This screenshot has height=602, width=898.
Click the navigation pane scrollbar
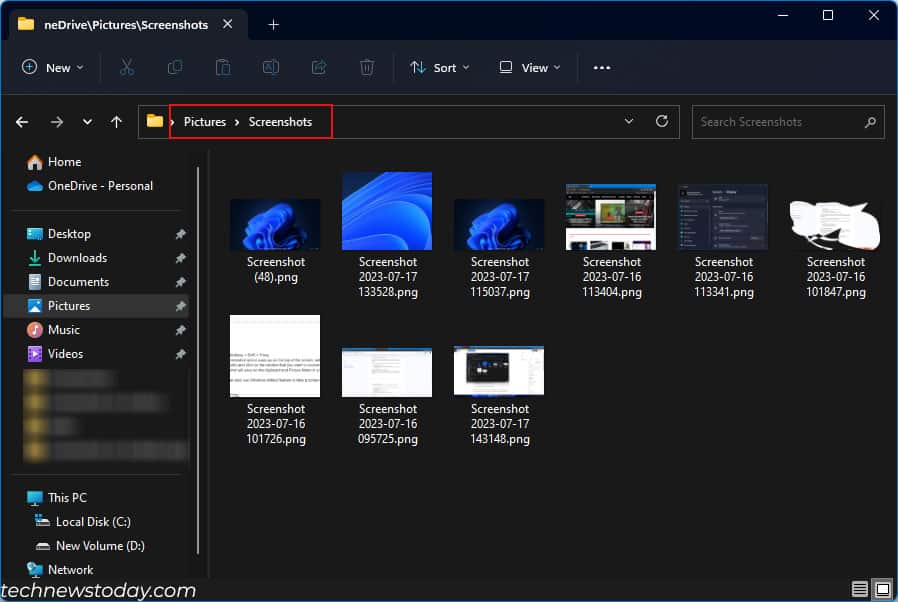coord(198,361)
